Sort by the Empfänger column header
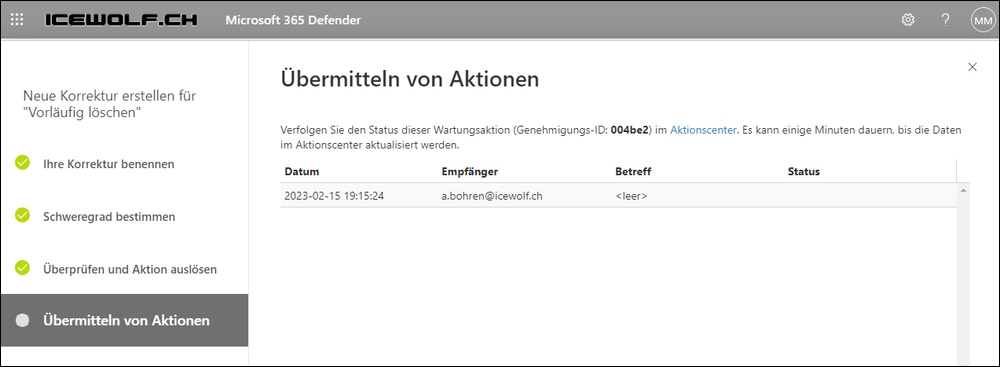Screen dimensions: 1000x367 pyautogui.click(x=470, y=172)
